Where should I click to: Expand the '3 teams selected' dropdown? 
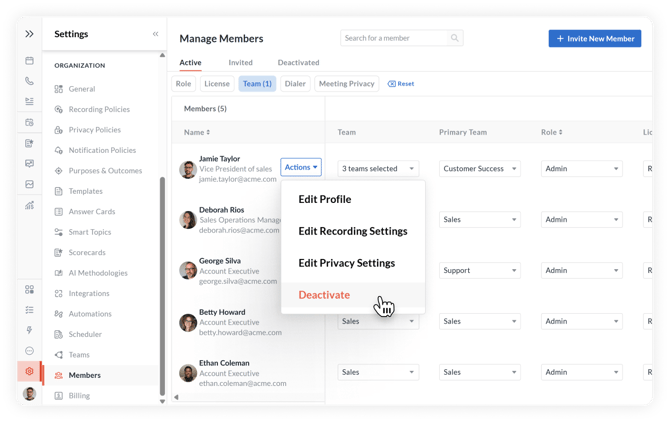pyautogui.click(x=378, y=169)
